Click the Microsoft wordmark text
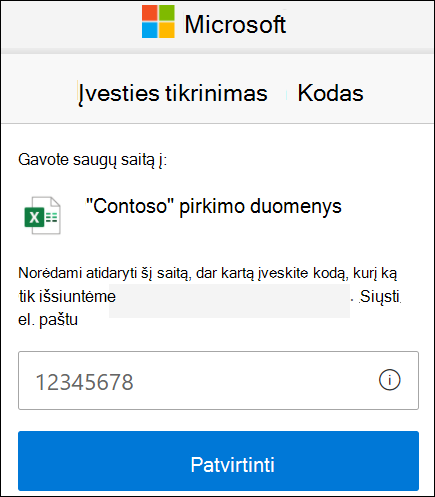Viewport: 435px width, 497px height. click(x=235, y=24)
